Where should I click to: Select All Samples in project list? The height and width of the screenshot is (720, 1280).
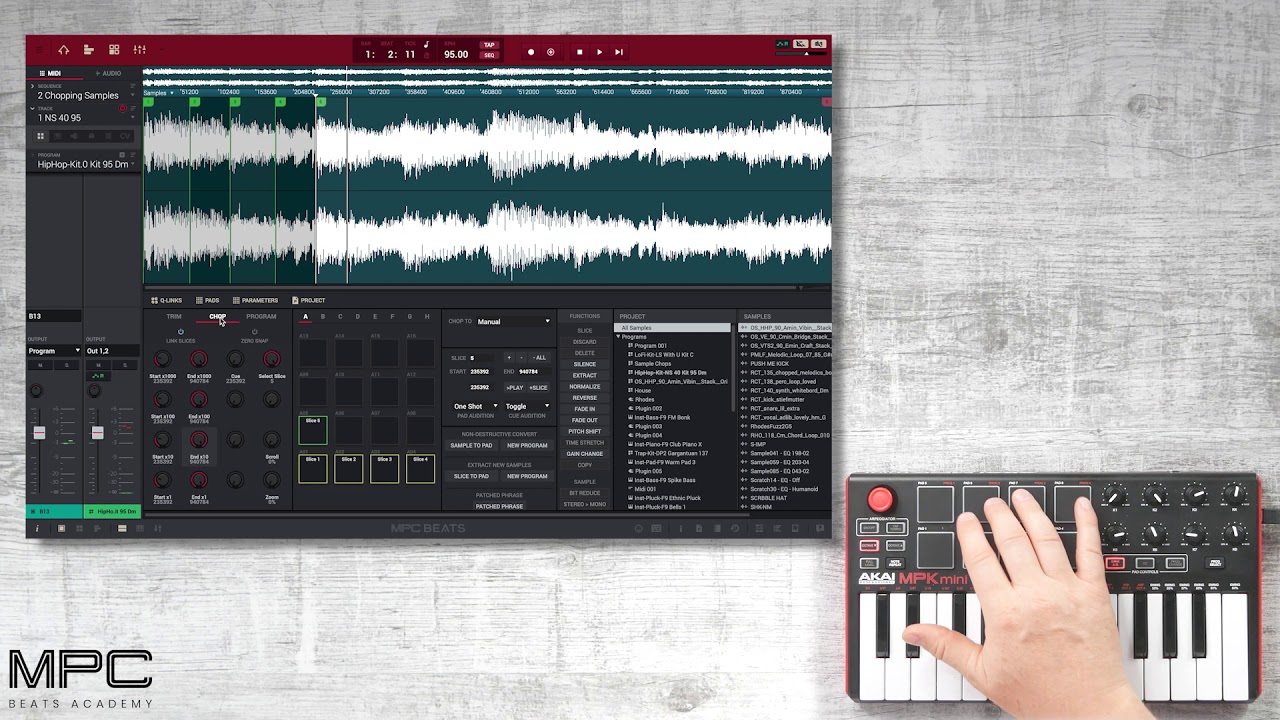tap(674, 328)
